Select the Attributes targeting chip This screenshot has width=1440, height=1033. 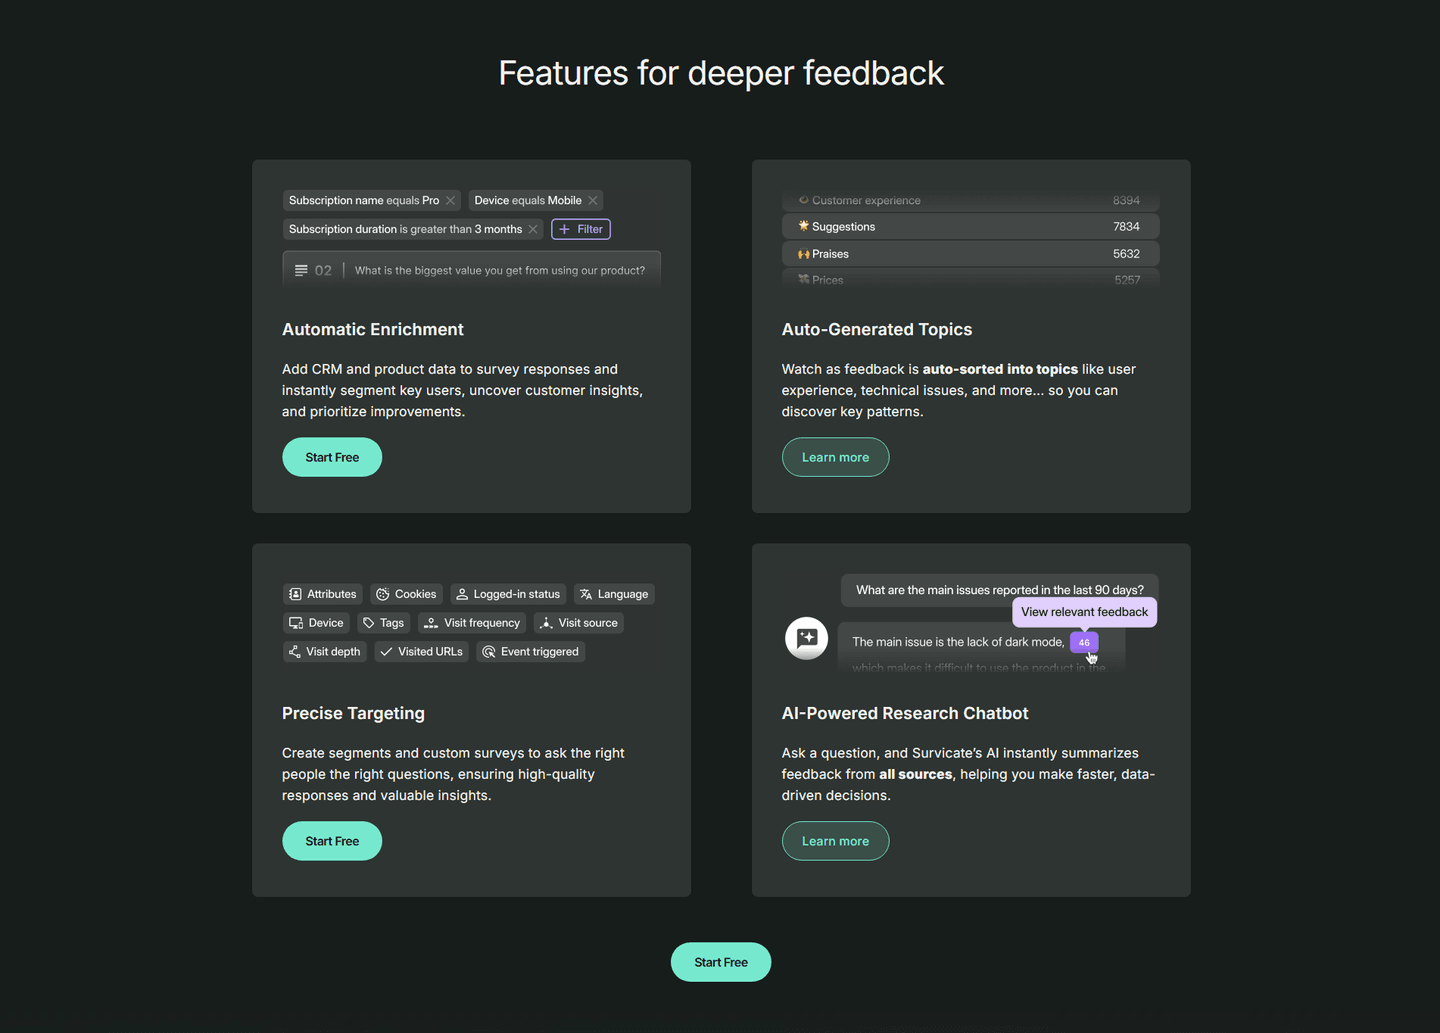pyautogui.click(x=322, y=594)
